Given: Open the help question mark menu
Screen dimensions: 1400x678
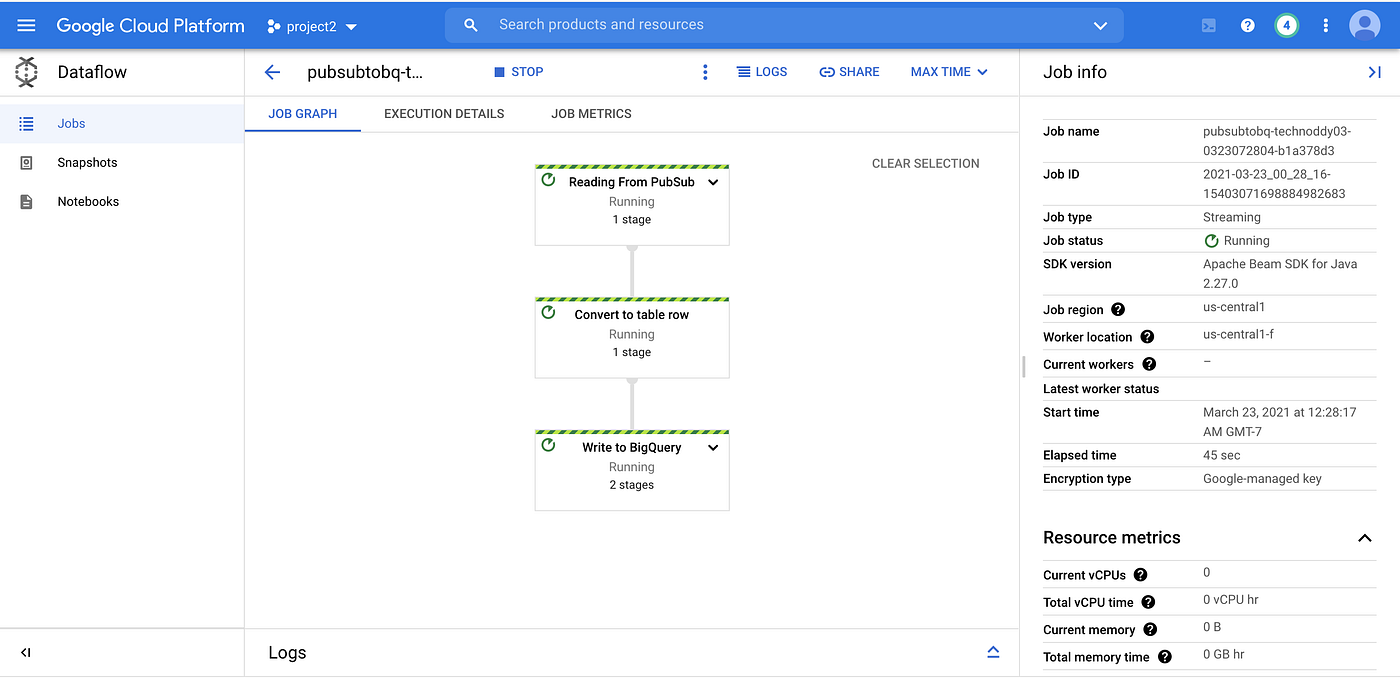Looking at the screenshot, I should (1248, 25).
